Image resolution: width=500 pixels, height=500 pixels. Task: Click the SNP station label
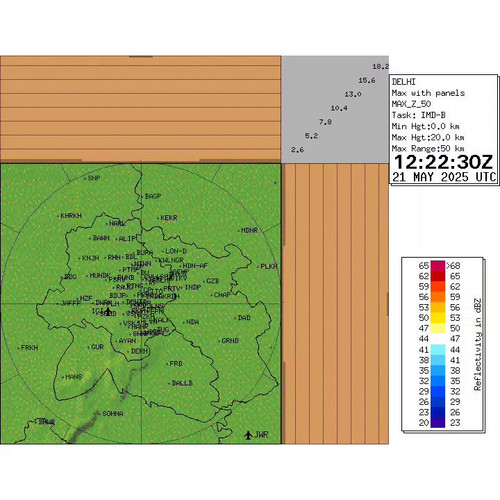(x=94, y=178)
